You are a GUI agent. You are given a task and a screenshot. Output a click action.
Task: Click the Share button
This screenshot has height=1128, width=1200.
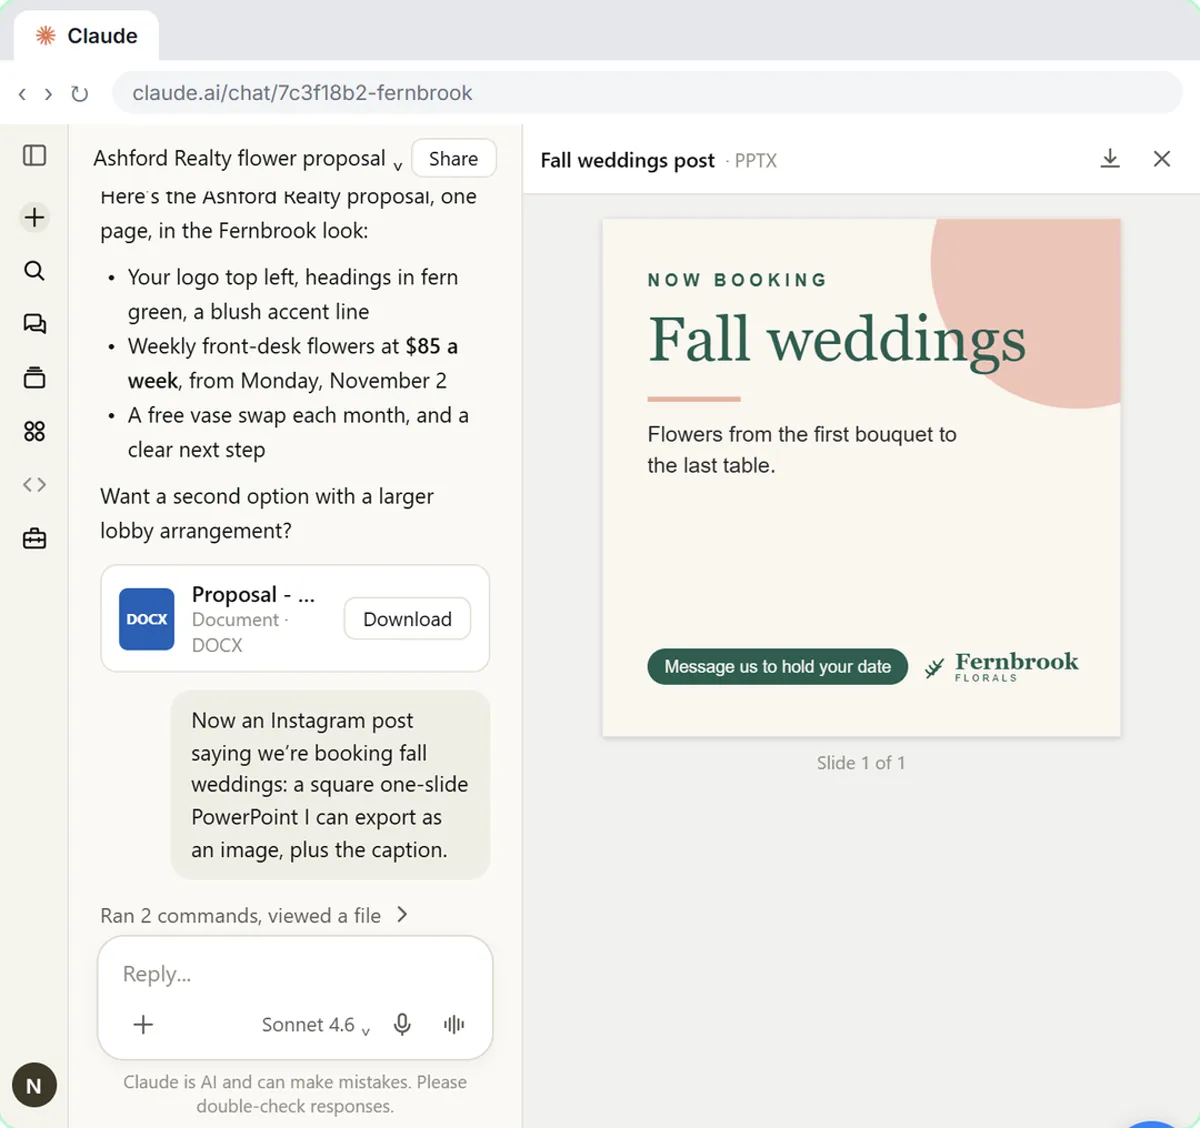[x=454, y=159]
